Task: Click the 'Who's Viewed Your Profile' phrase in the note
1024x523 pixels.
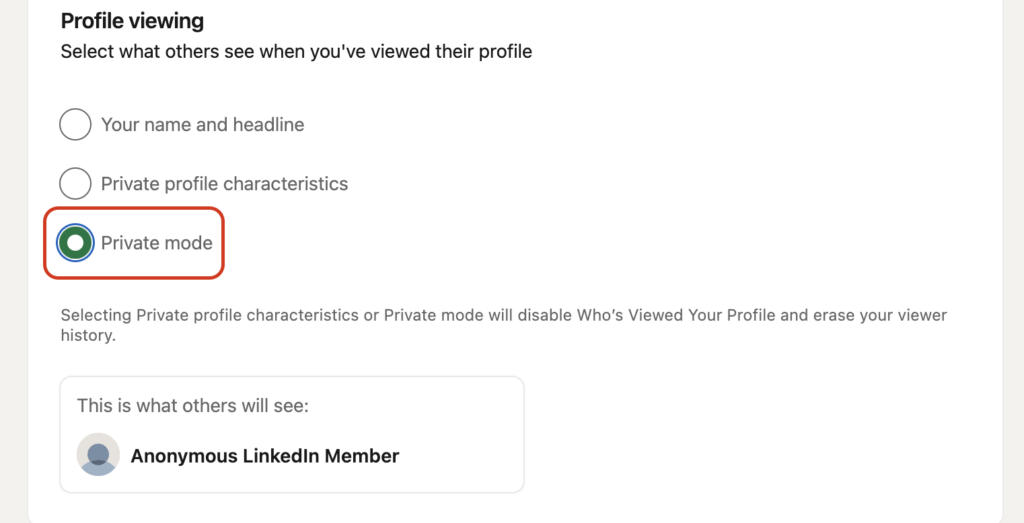Action: click(676, 315)
